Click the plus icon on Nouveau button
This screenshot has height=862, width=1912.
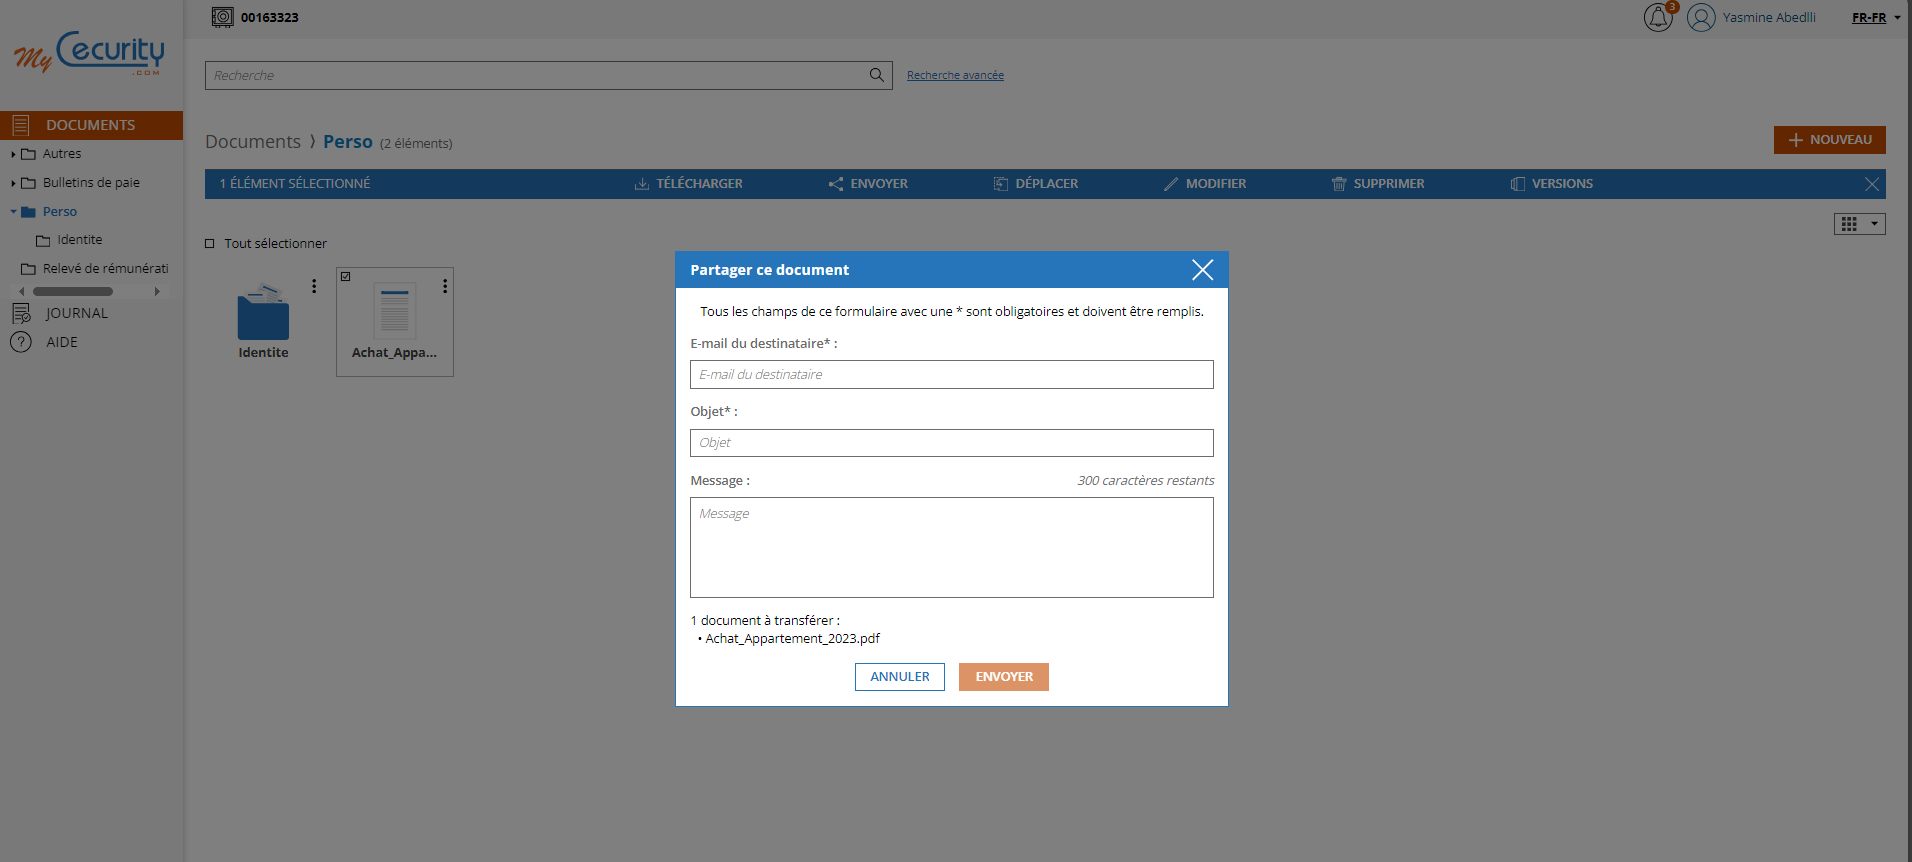pos(1796,140)
